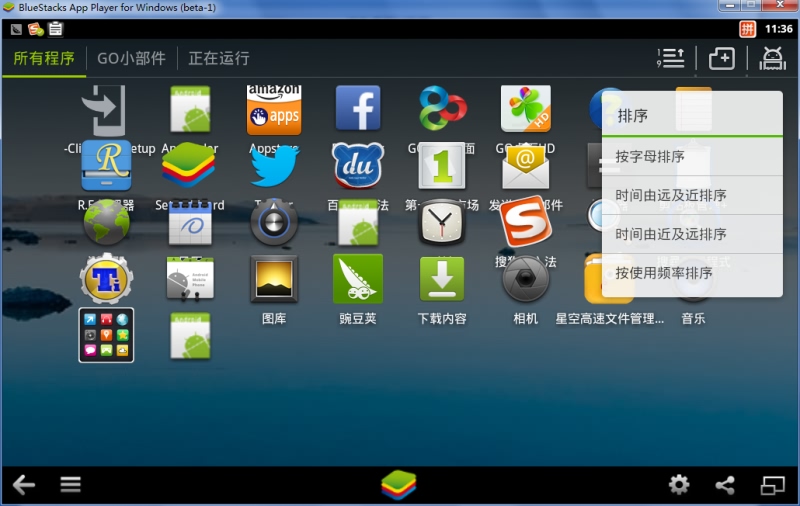Choose 按字母排序 sort option

692,157
